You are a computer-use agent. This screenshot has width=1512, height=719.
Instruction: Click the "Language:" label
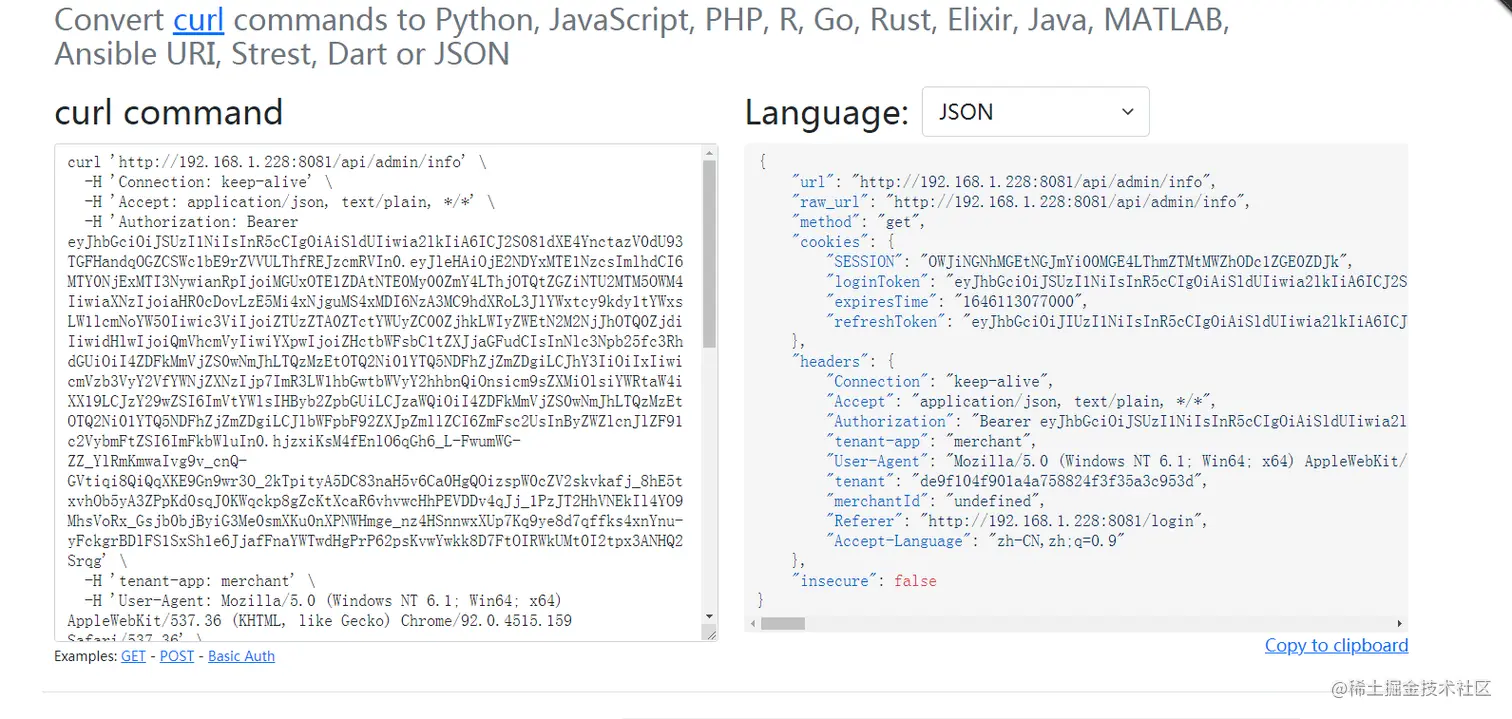tap(826, 112)
